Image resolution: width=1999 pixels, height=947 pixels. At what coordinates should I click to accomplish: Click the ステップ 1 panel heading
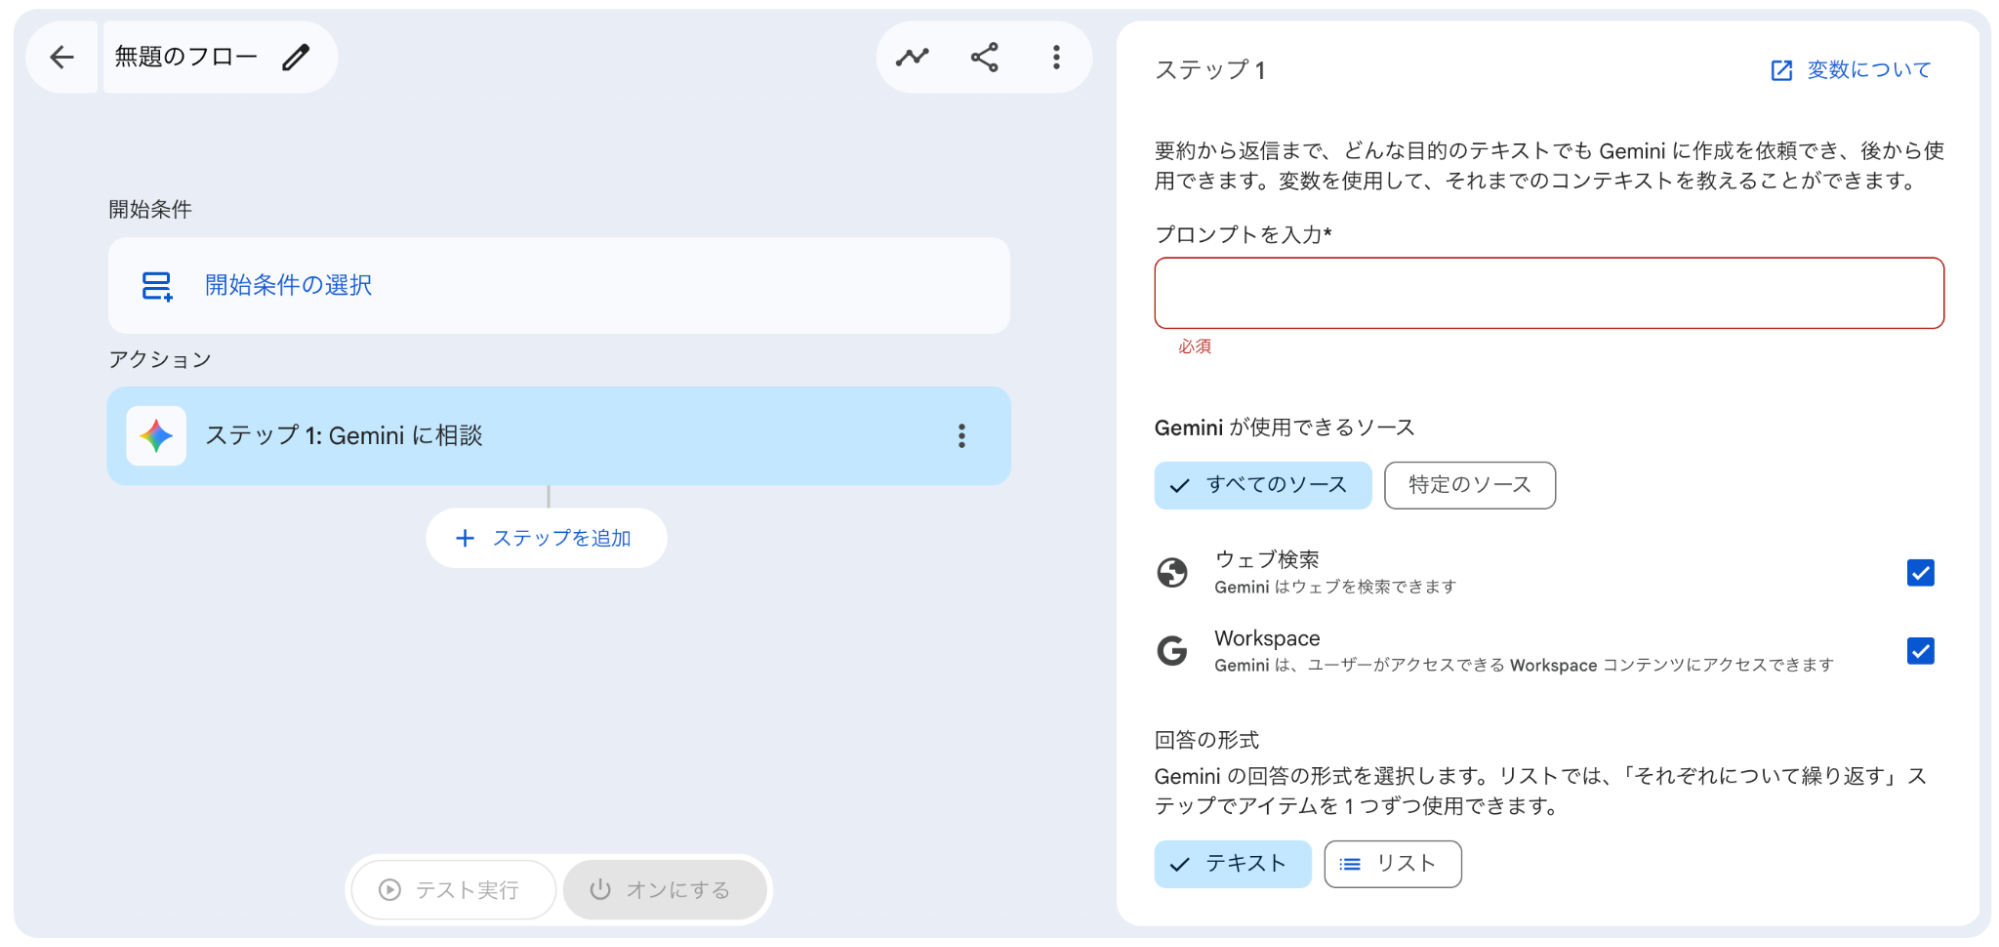[1210, 70]
